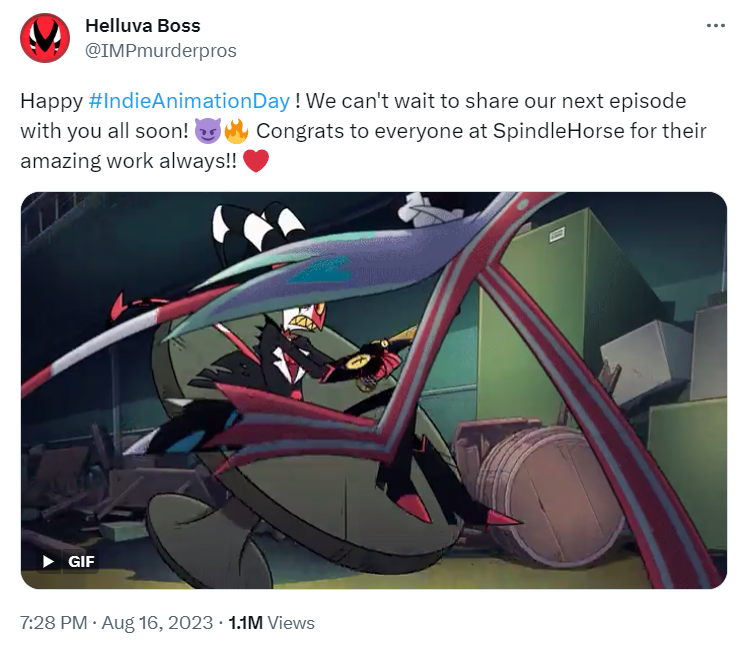Open the 7:28 PM timestamp link
Viewport: 740px width, 647px height.
tap(53, 622)
